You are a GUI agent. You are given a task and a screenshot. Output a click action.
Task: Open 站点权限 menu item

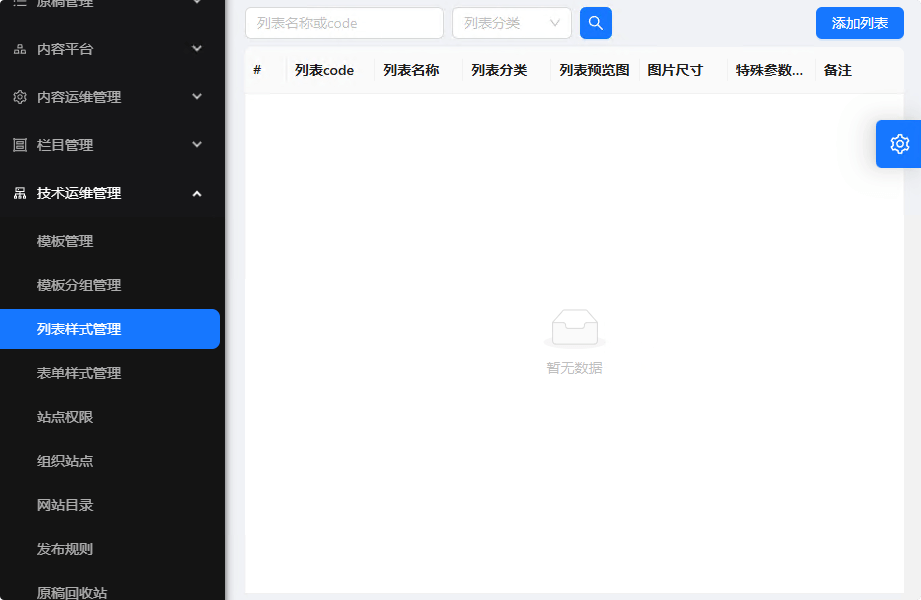[x=65, y=417]
